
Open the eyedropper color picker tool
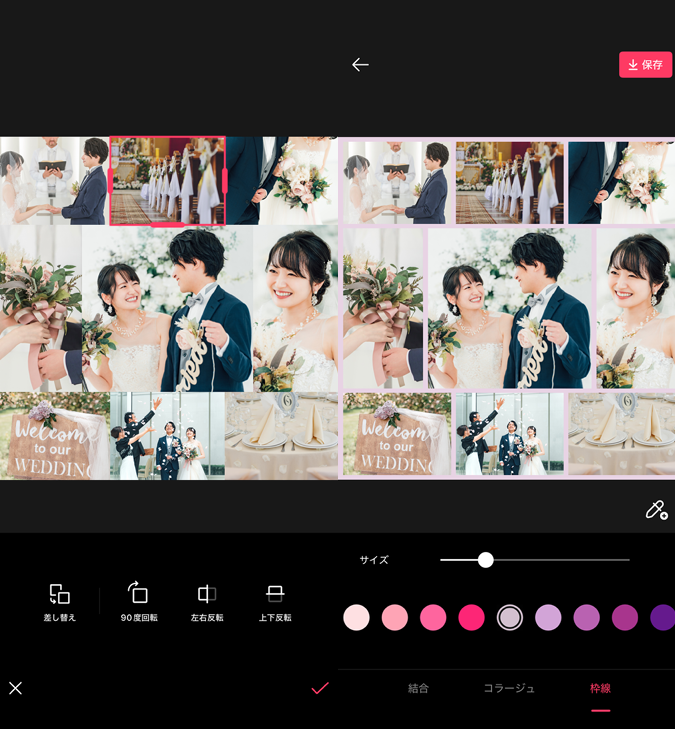(656, 510)
